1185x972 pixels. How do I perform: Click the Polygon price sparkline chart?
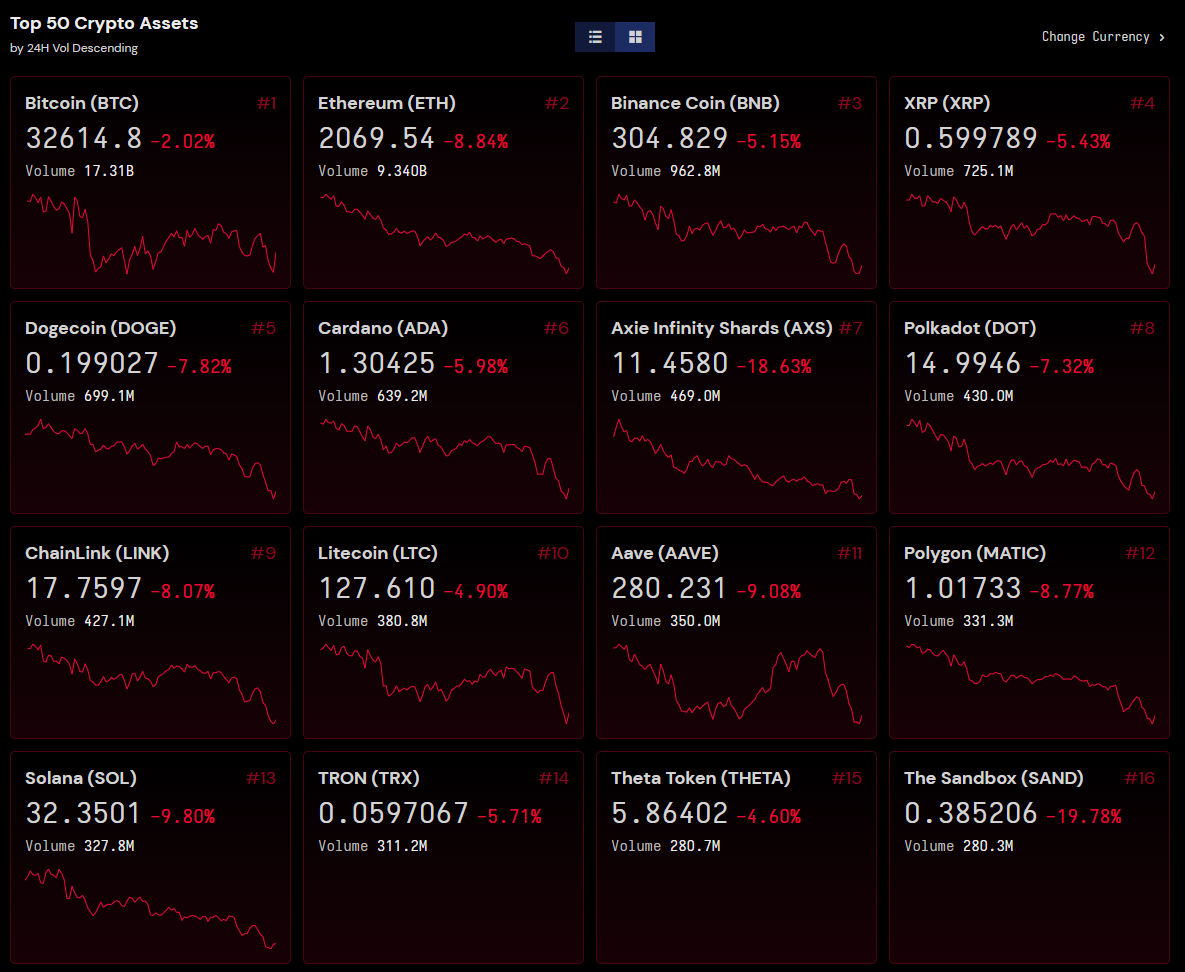click(1030, 683)
